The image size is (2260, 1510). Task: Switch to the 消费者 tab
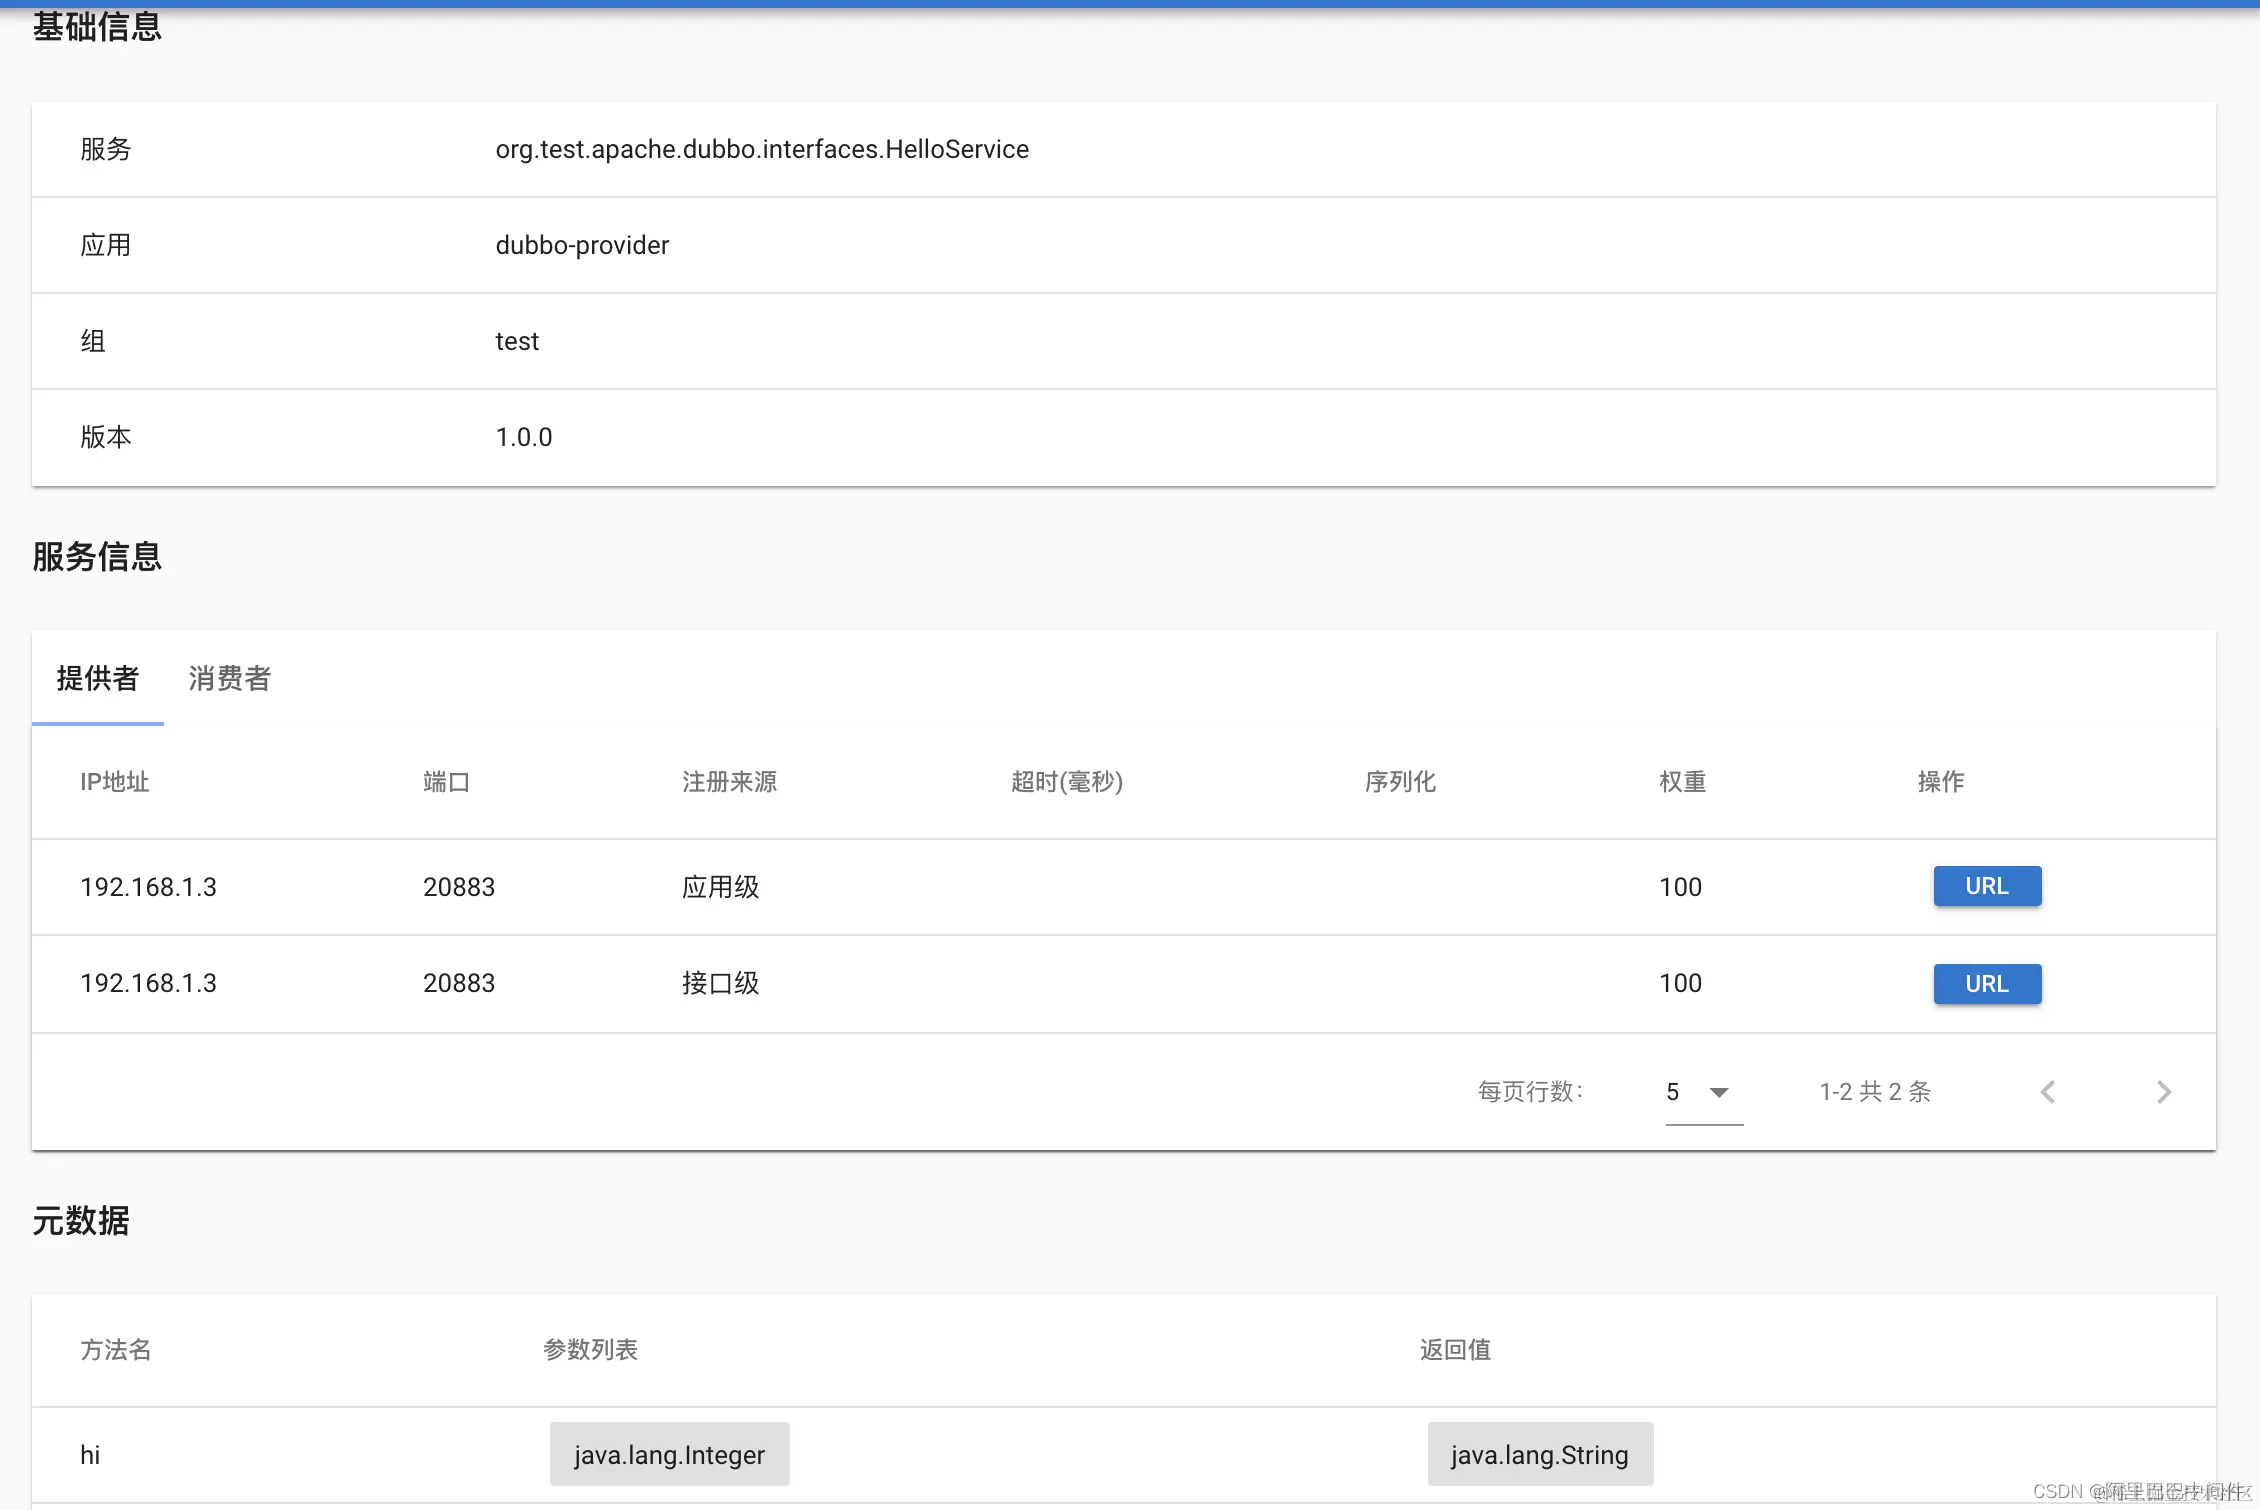230,678
